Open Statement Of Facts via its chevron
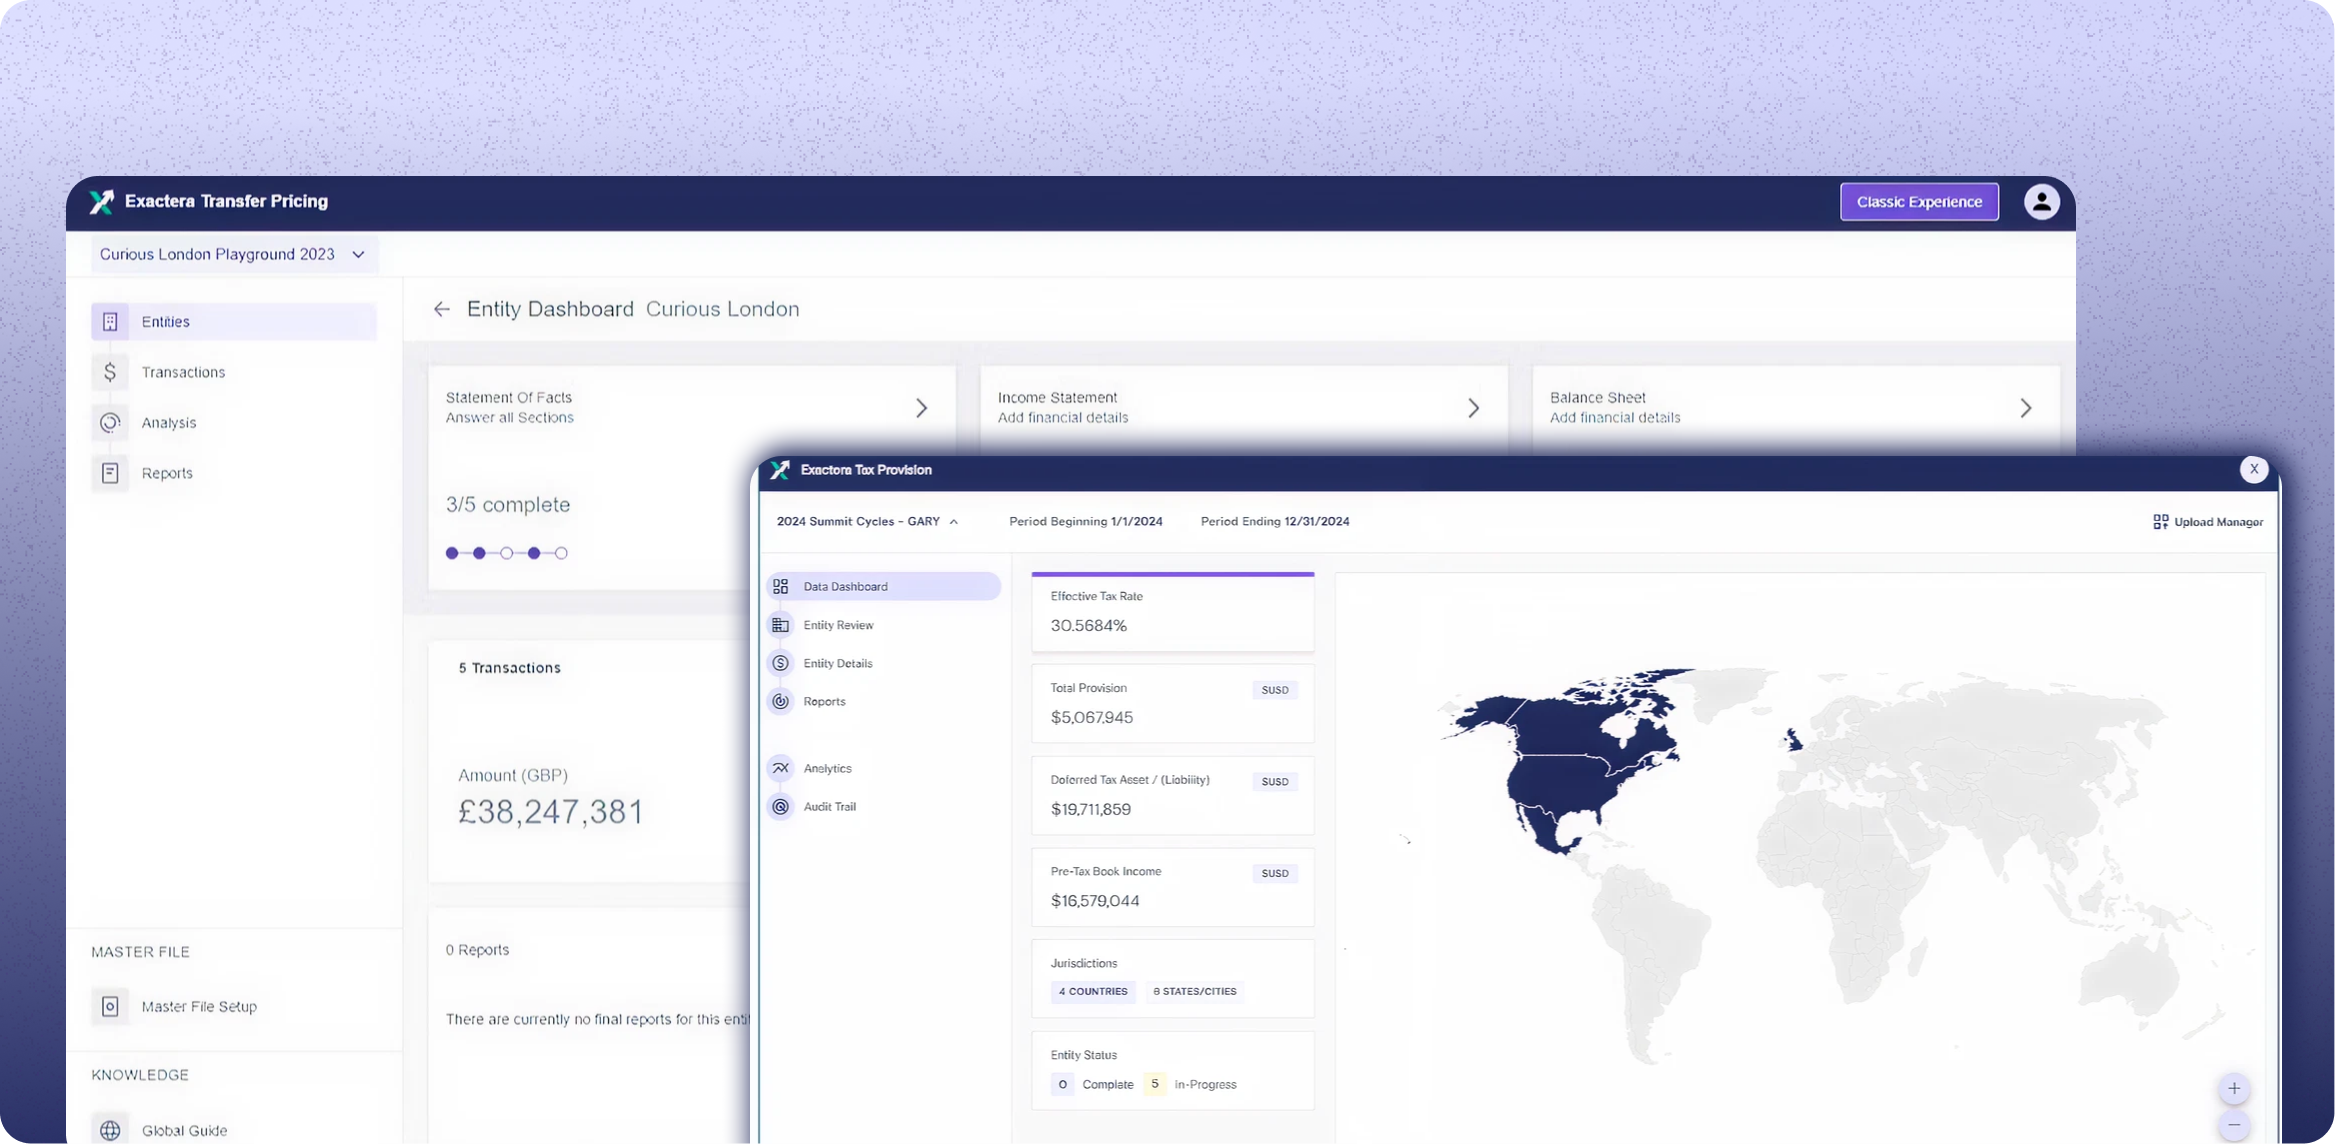This screenshot has height=1144, width=2335. click(921, 408)
